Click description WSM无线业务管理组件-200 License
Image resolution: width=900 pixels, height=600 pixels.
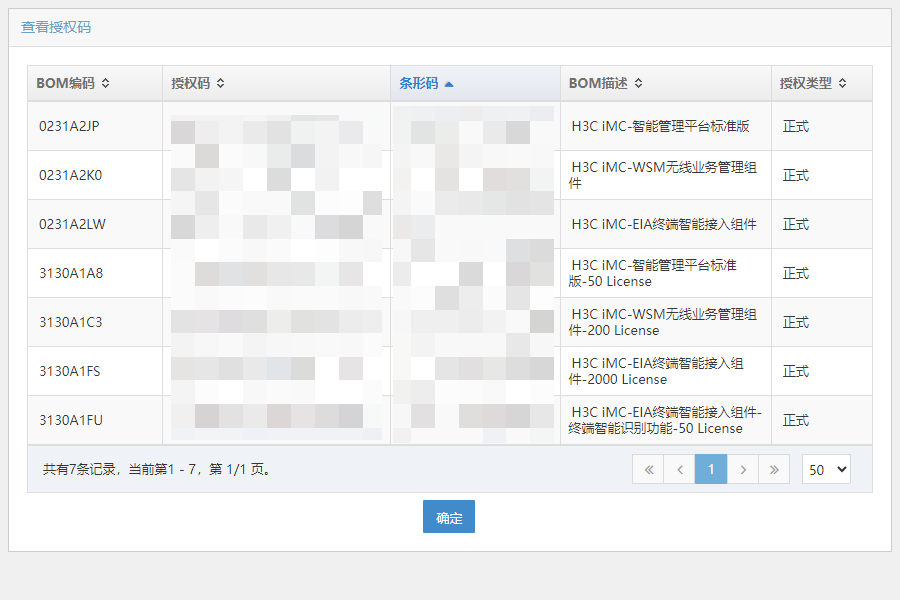point(663,322)
